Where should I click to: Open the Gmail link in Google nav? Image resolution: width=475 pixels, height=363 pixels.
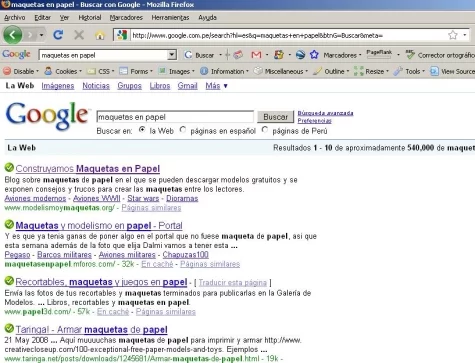click(x=187, y=86)
